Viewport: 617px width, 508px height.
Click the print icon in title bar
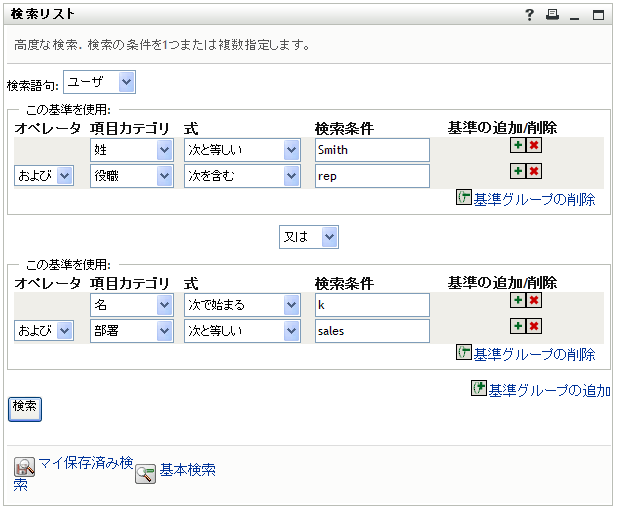pos(552,15)
